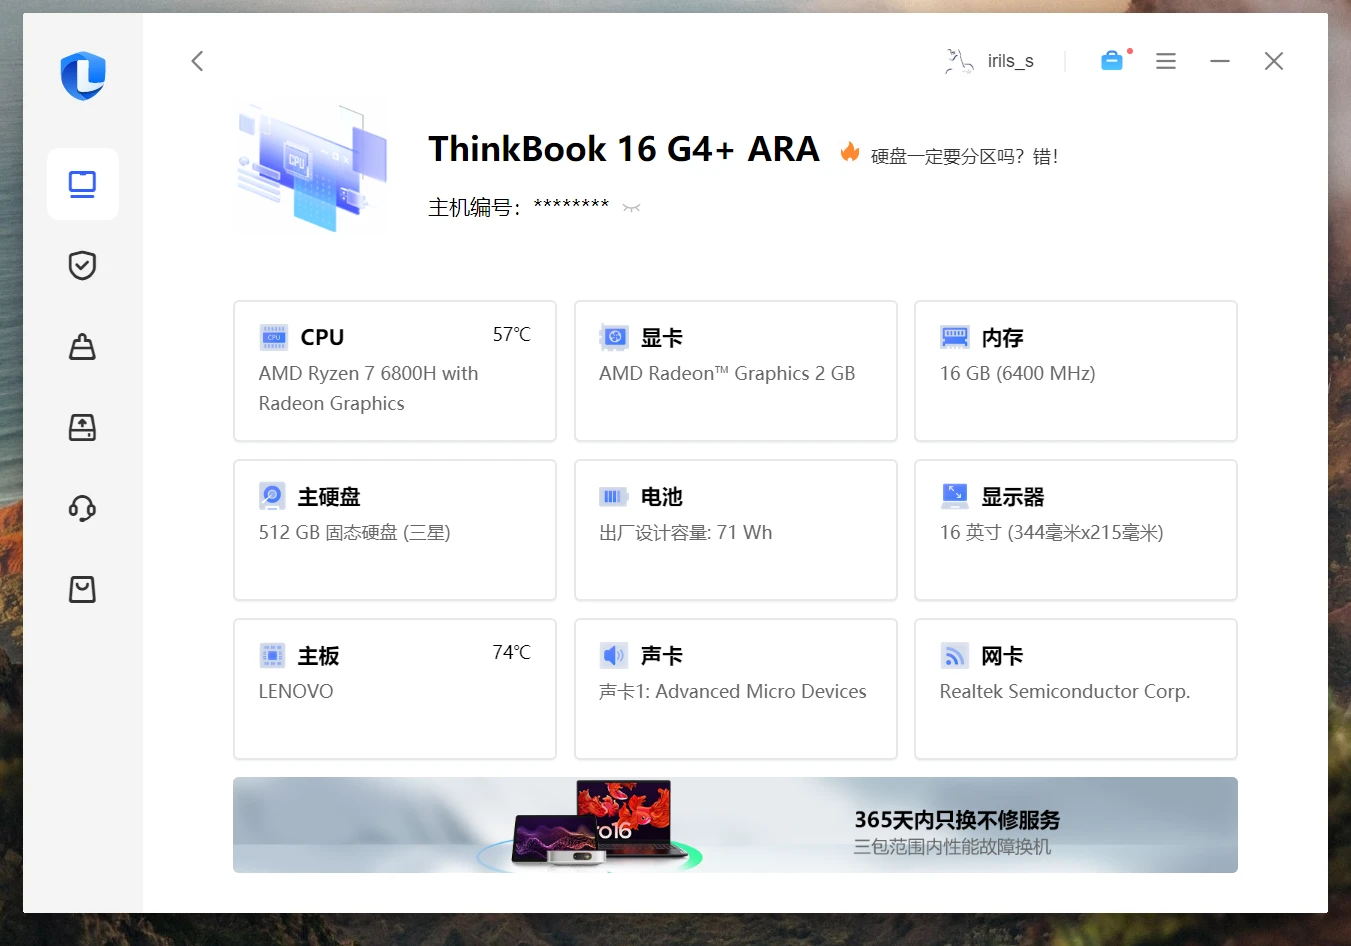Open the driver update icon in sidebar
Image resolution: width=1351 pixels, height=946 pixels.
pos(82,428)
